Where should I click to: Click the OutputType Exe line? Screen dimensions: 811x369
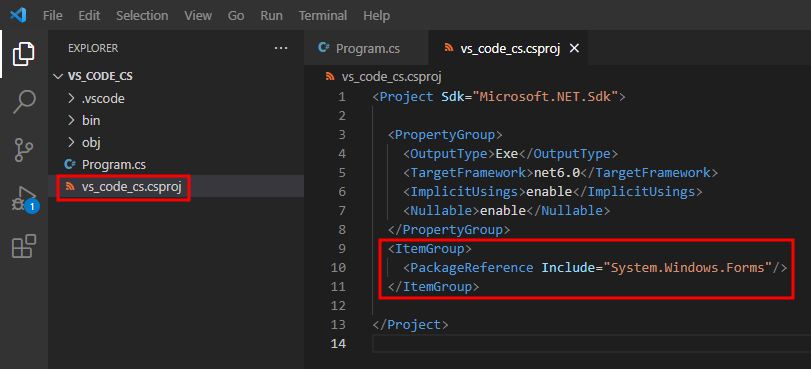point(510,154)
